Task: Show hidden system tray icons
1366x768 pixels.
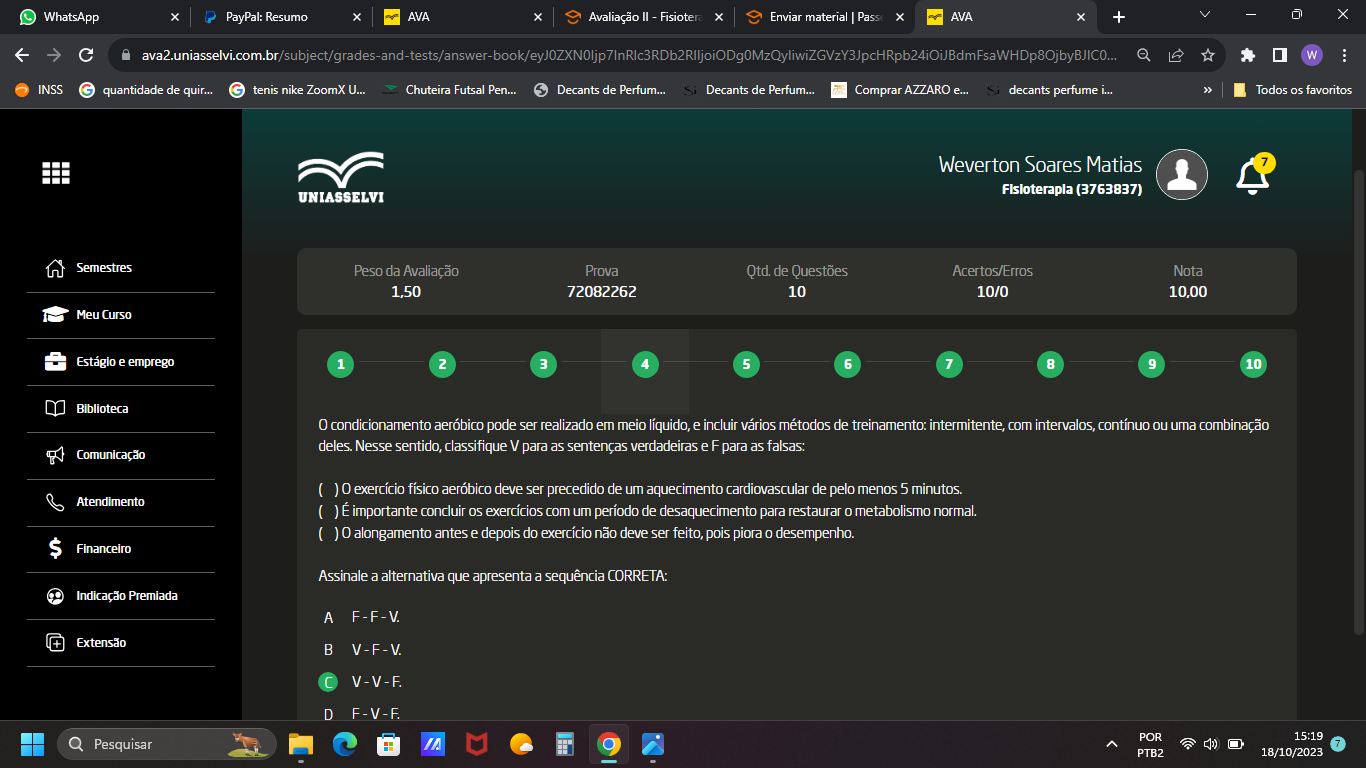Action: click(x=1111, y=744)
